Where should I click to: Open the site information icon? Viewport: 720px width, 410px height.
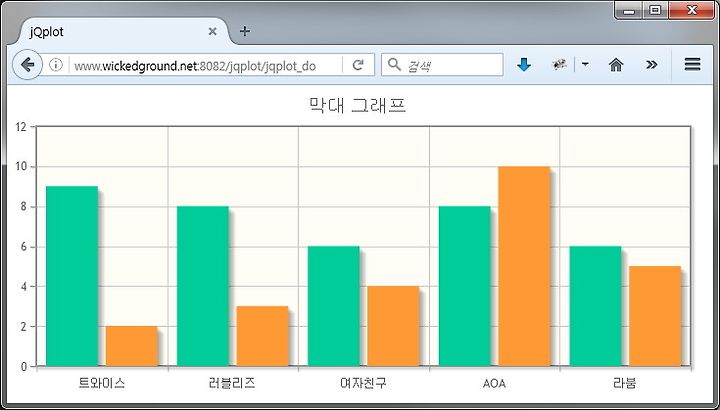pos(56,65)
